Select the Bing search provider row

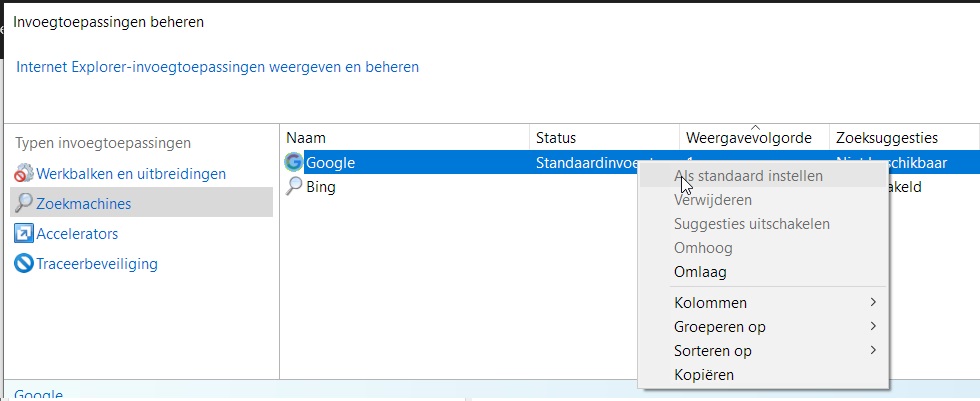[x=321, y=187]
